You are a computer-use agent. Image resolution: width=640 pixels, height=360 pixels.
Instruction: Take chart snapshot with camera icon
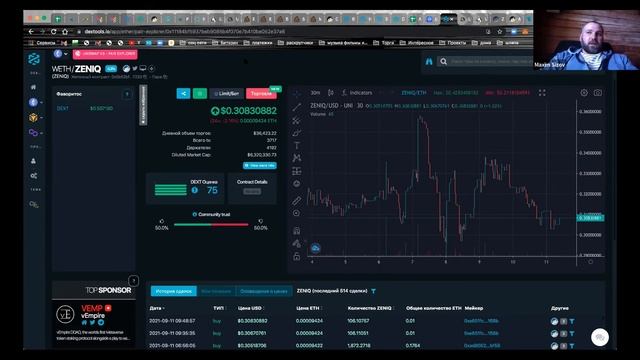(x=598, y=93)
